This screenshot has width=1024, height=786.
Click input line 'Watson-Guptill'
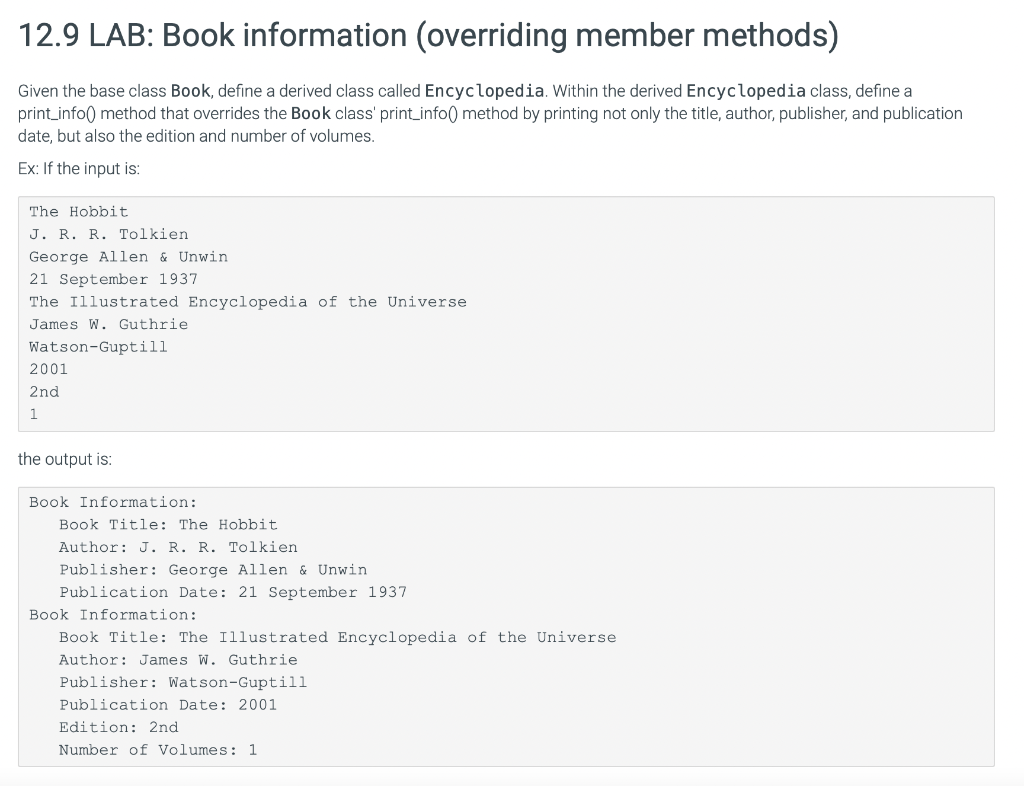pyautogui.click(x=98, y=347)
